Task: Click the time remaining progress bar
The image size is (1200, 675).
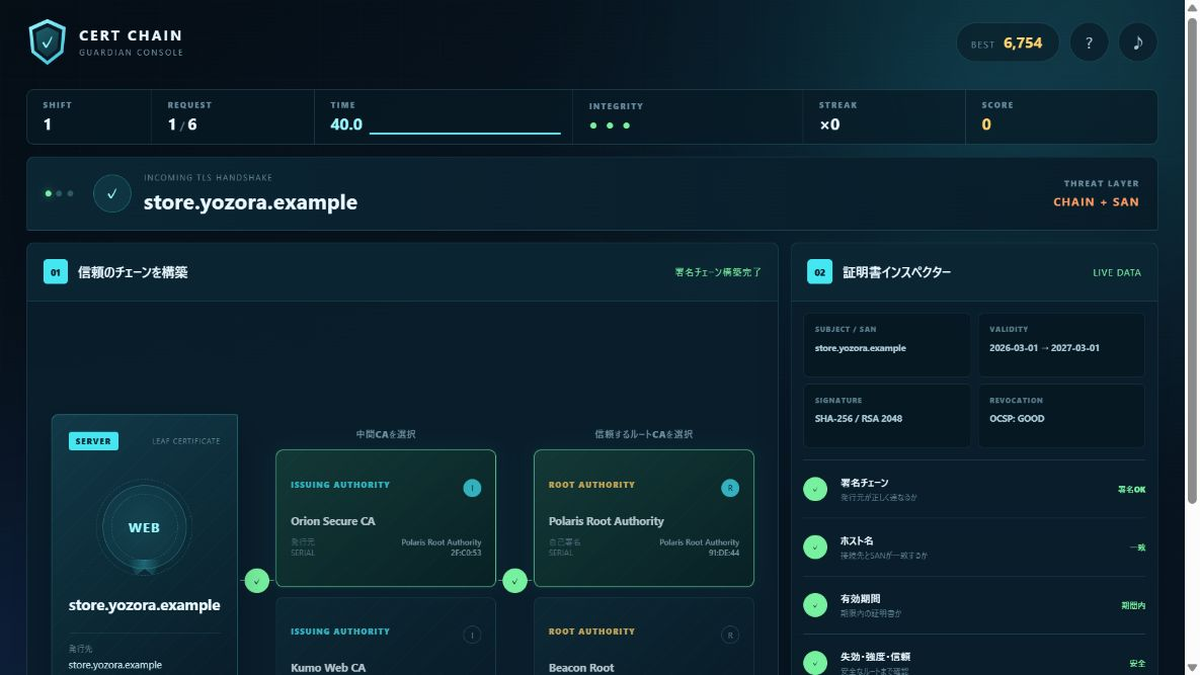Action: point(465,132)
